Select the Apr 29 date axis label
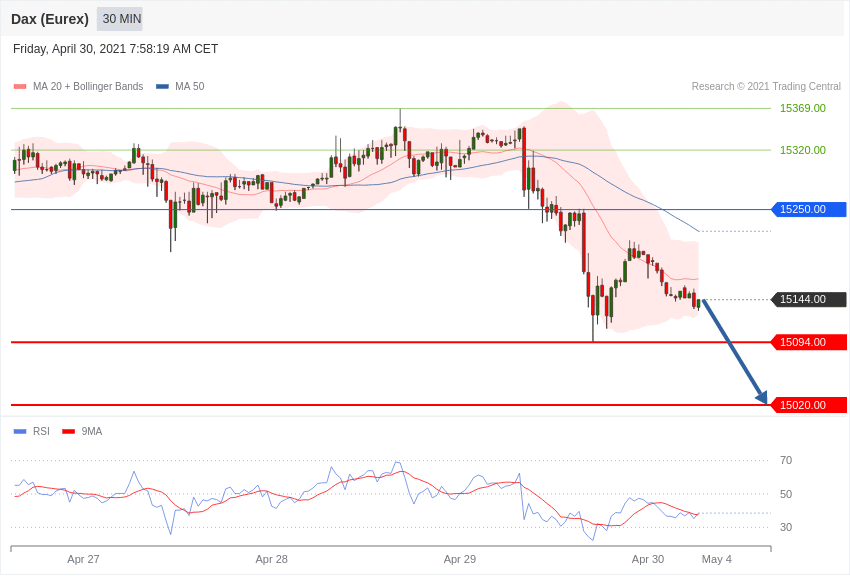Image resolution: width=850 pixels, height=576 pixels. point(460,559)
